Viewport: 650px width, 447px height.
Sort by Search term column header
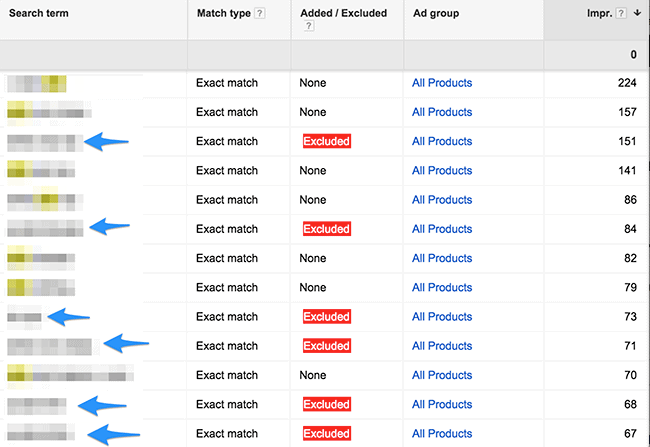point(39,13)
